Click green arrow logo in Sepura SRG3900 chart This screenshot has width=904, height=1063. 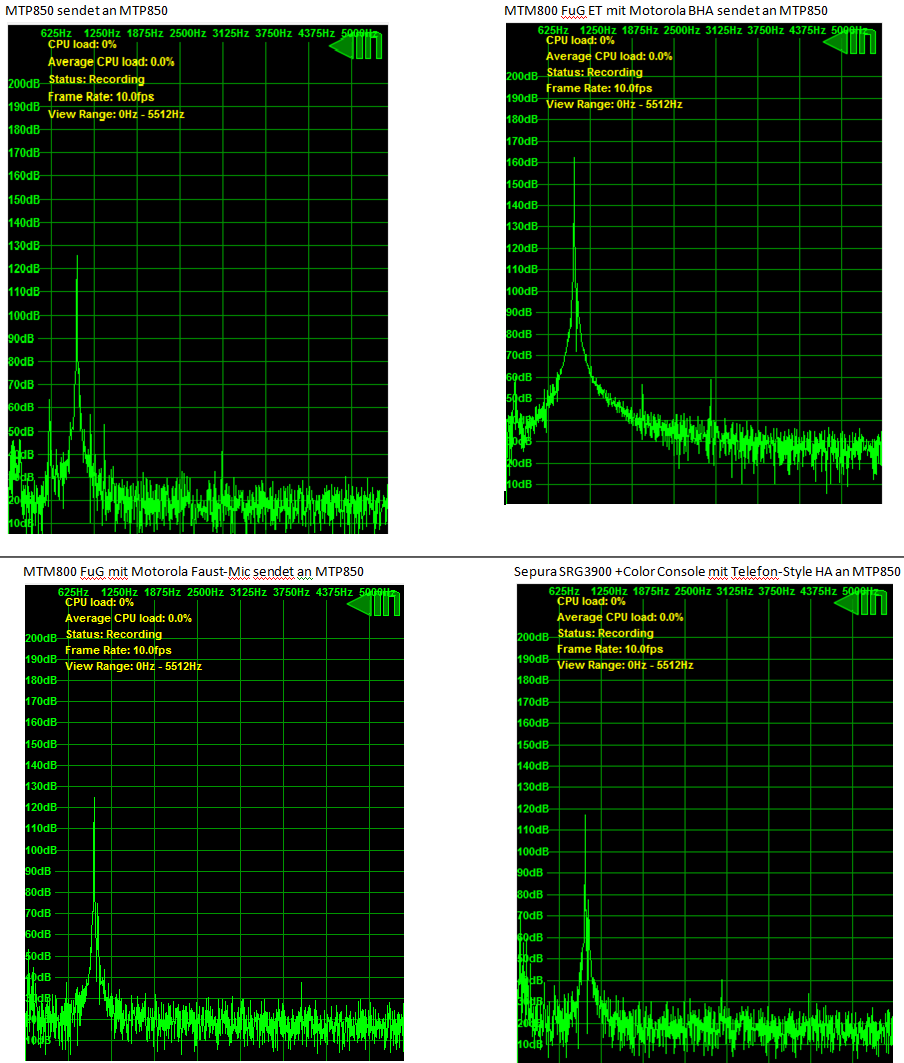coord(864,602)
